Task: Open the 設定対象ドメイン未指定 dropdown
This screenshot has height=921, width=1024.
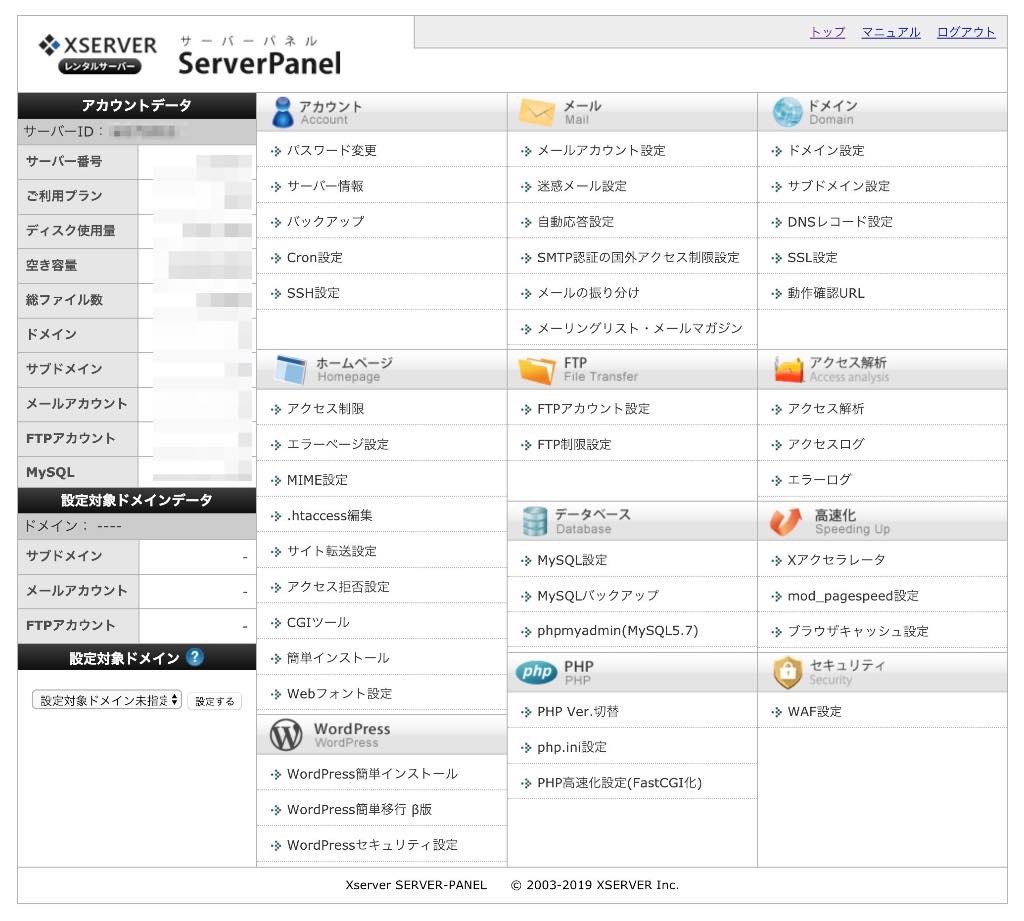Action: tap(107, 700)
